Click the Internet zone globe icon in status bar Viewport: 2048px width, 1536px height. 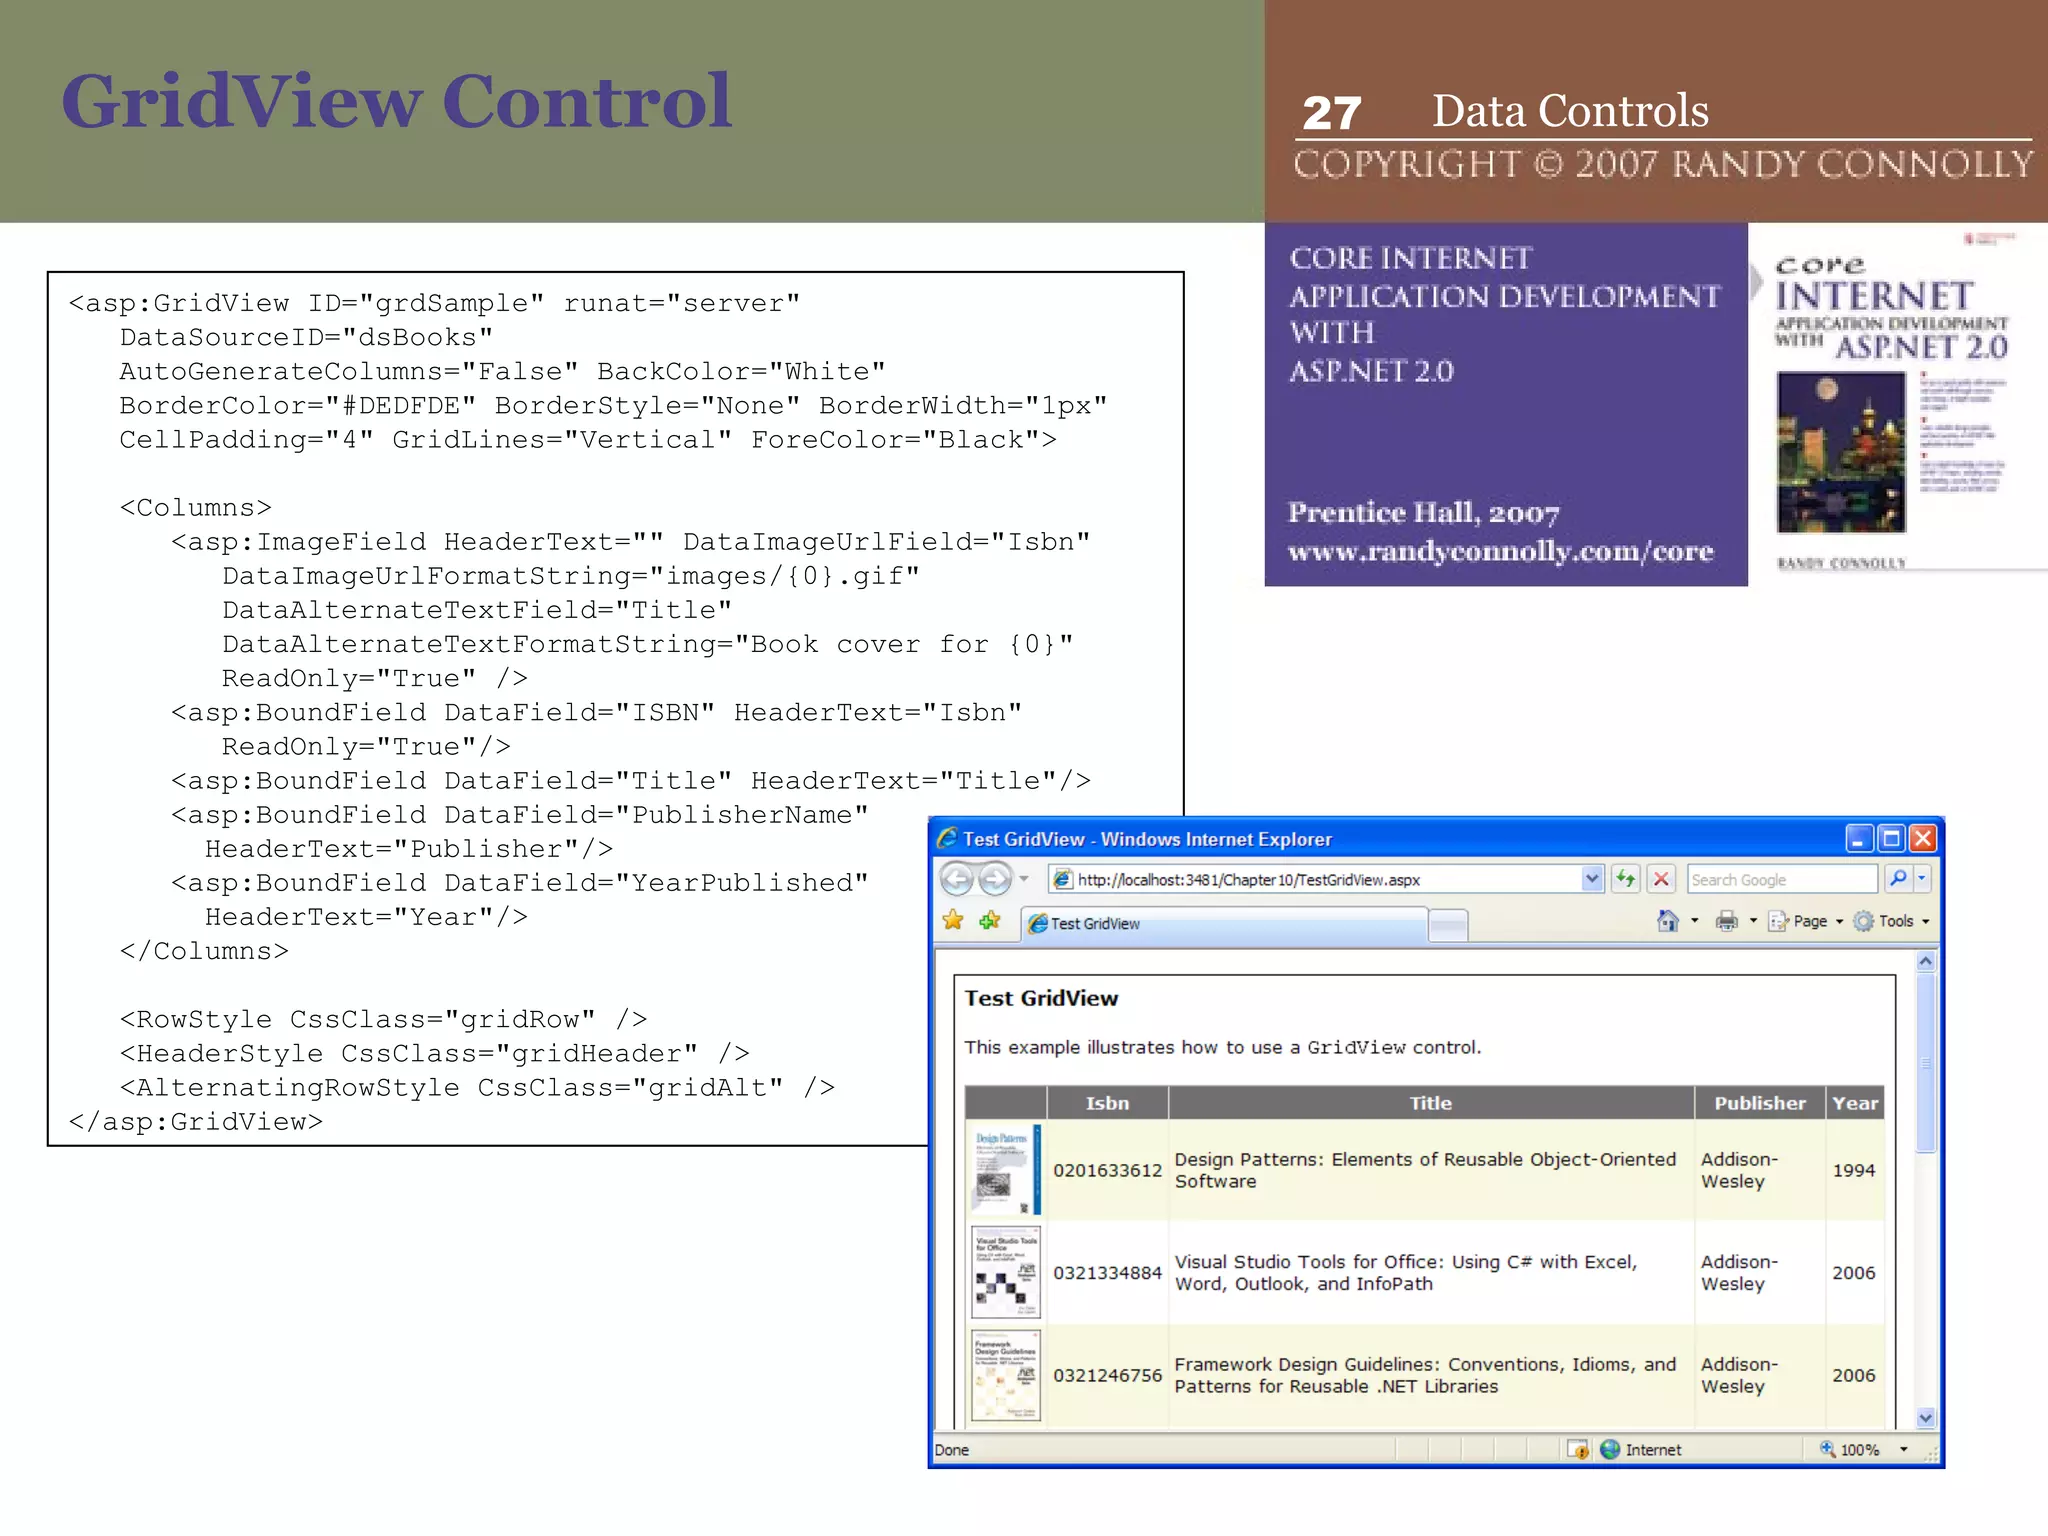(1610, 1449)
